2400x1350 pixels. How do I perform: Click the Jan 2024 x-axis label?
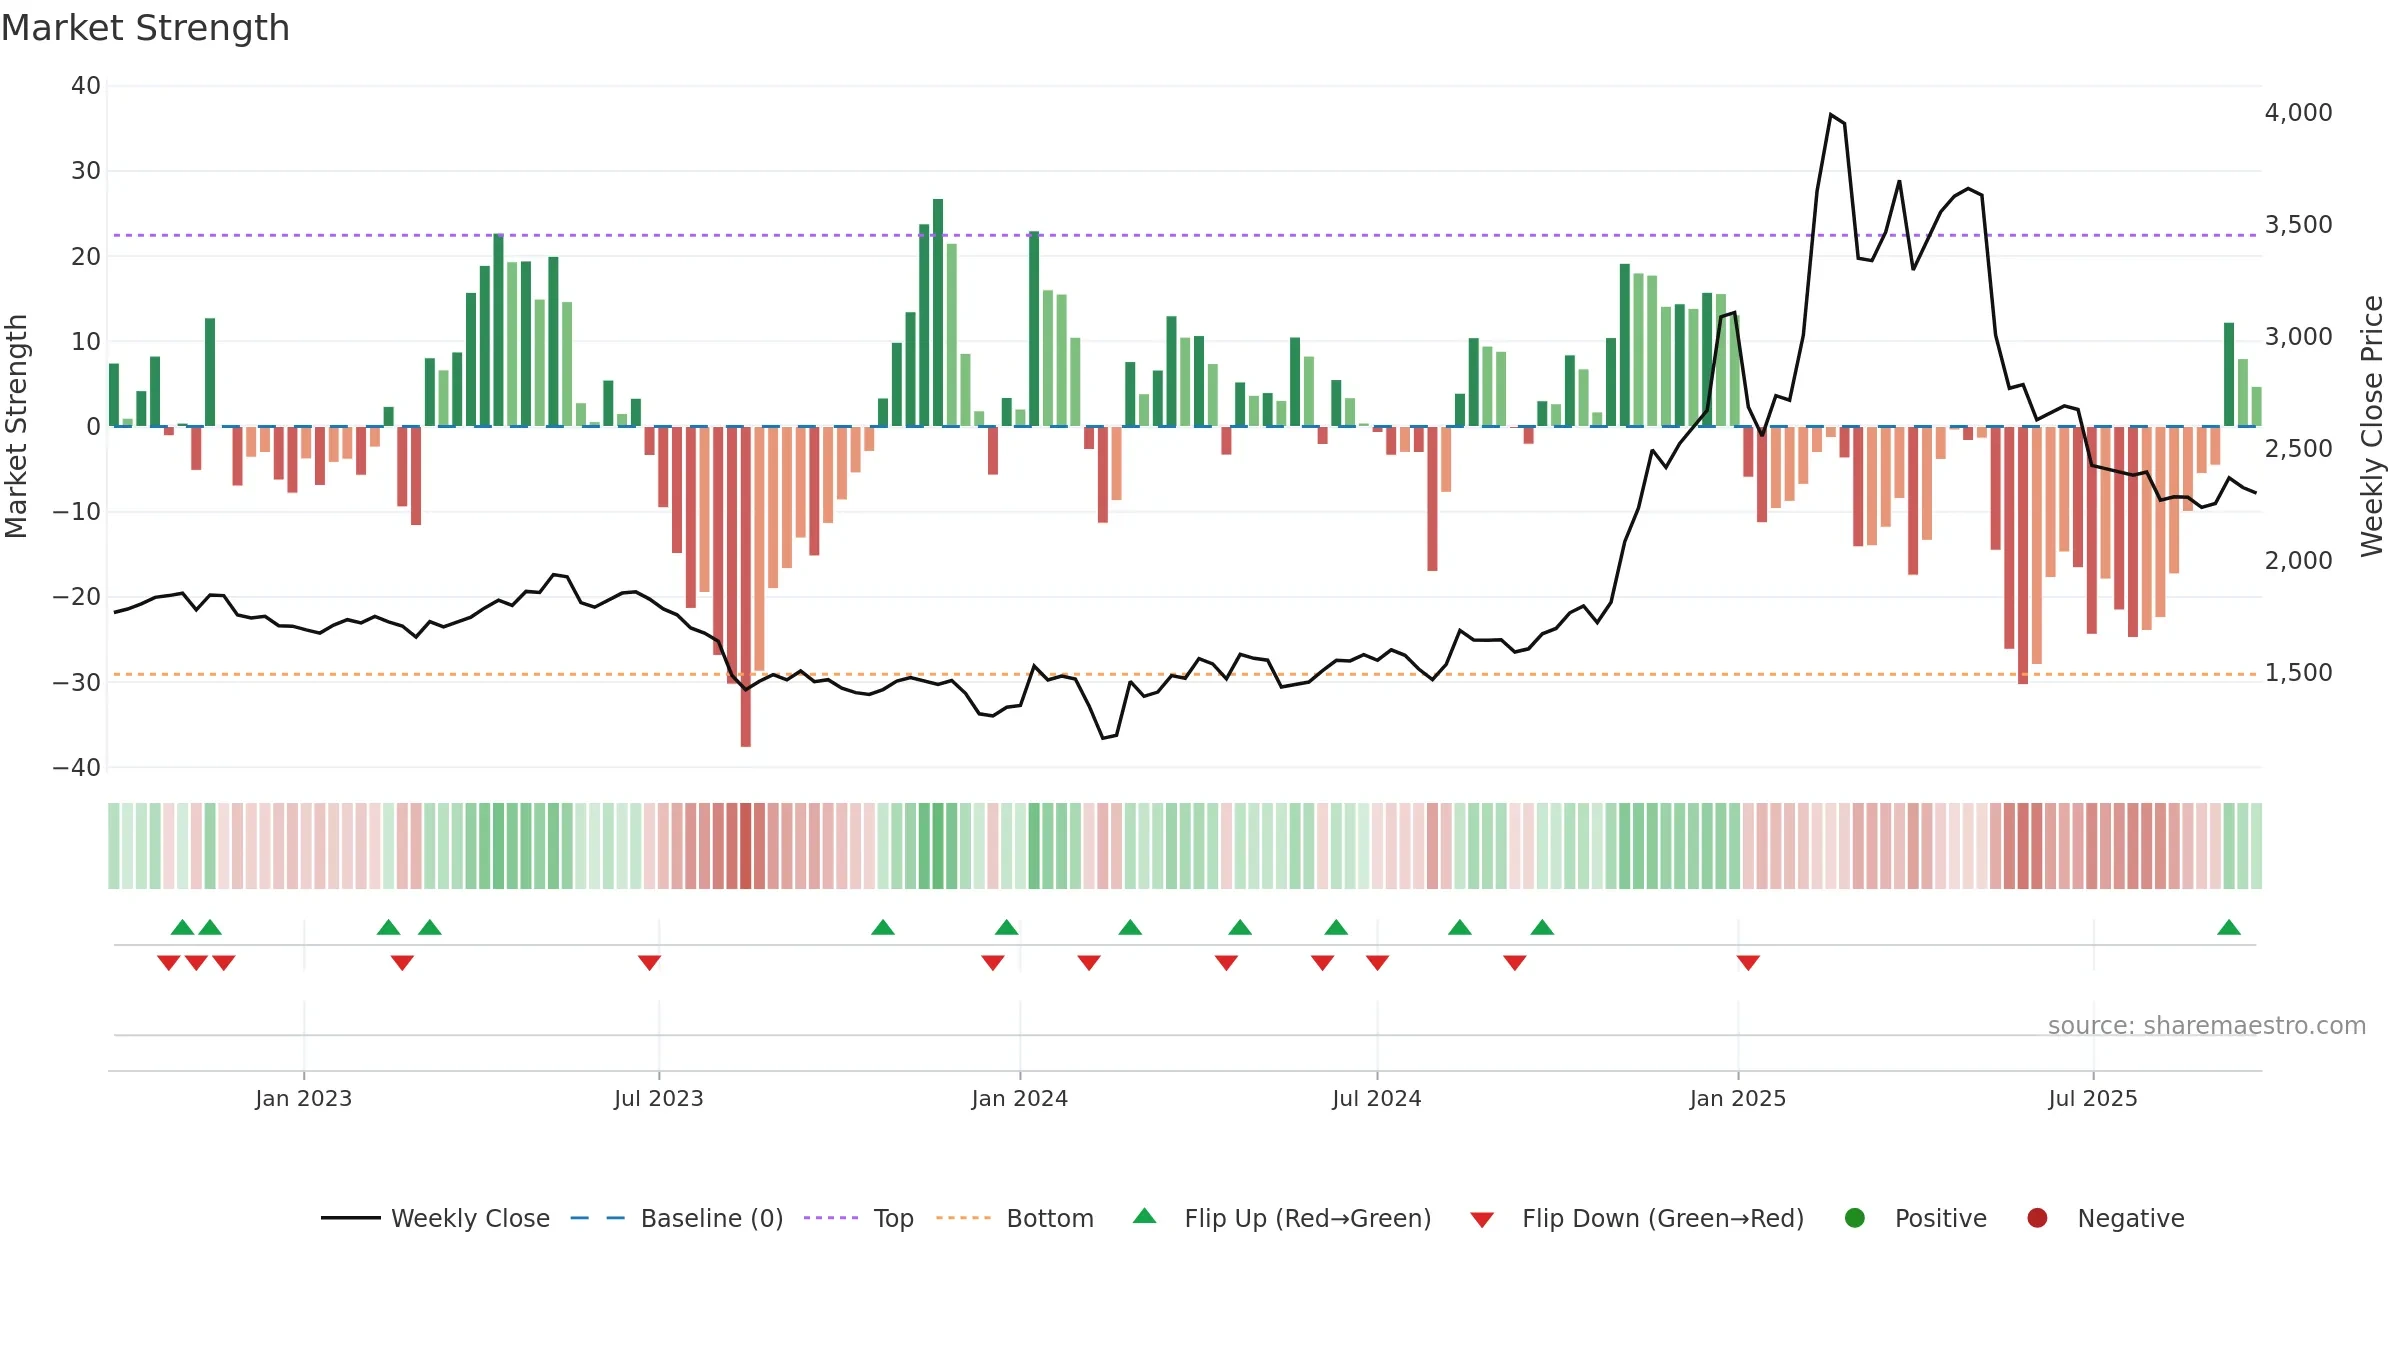pyautogui.click(x=1020, y=1099)
